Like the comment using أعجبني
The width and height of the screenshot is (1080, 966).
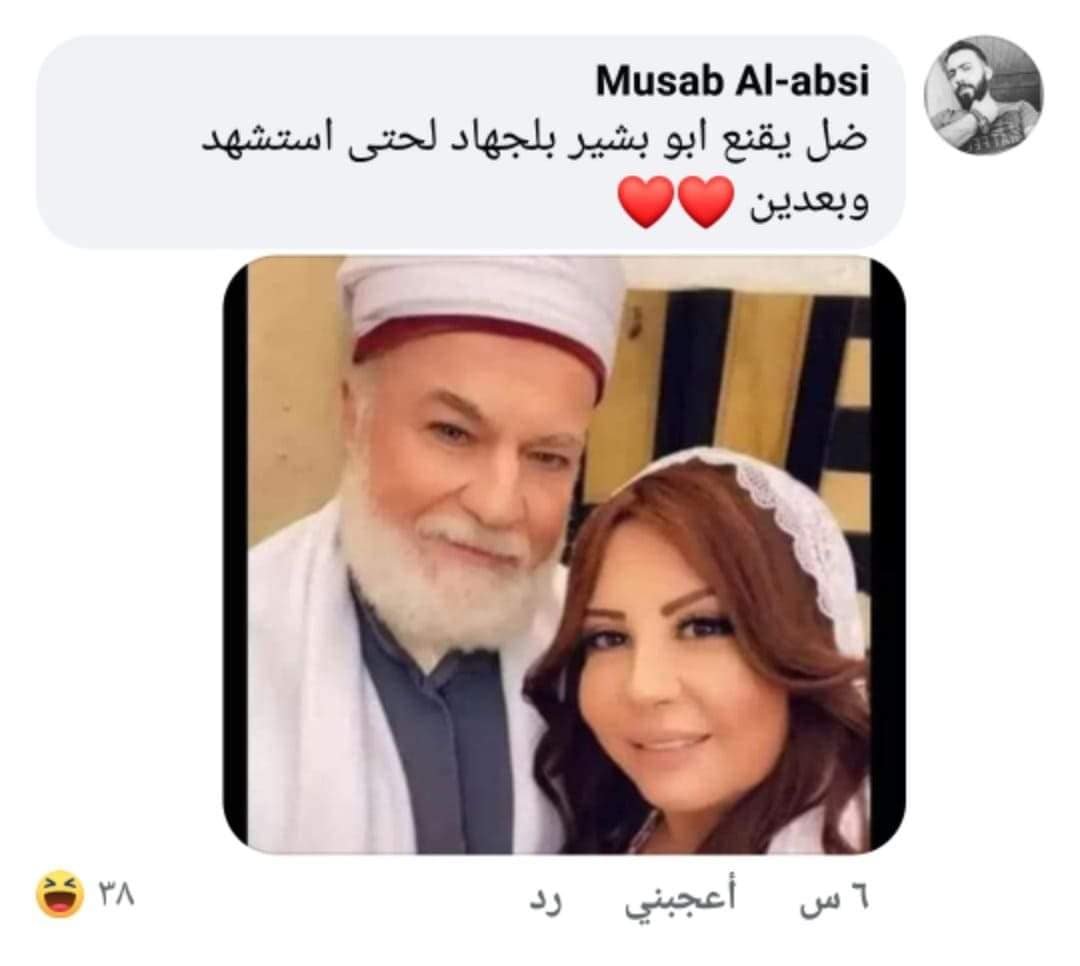681,899
